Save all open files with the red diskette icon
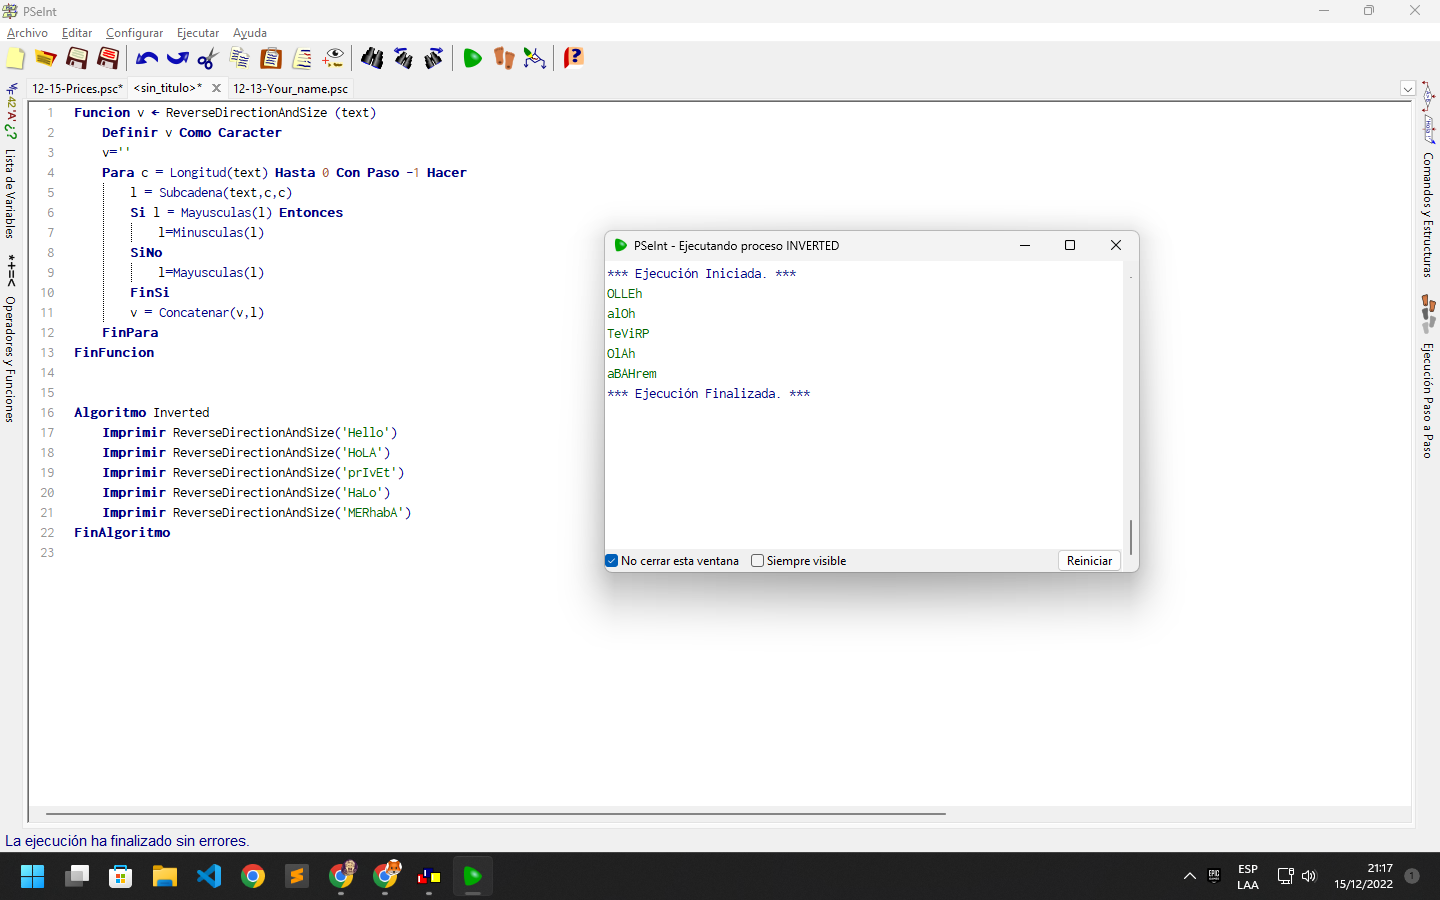The image size is (1440, 900). (x=107, y=58)
